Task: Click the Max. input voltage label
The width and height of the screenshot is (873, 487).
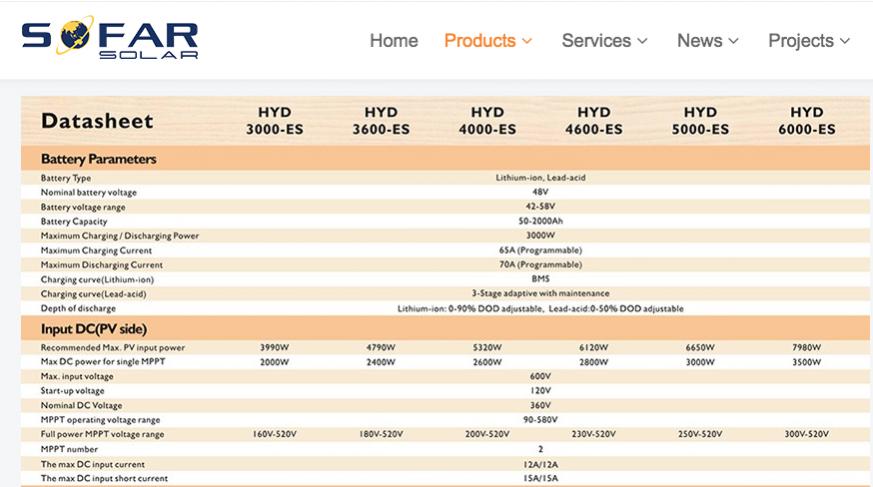Action: [x=77, y=377]
